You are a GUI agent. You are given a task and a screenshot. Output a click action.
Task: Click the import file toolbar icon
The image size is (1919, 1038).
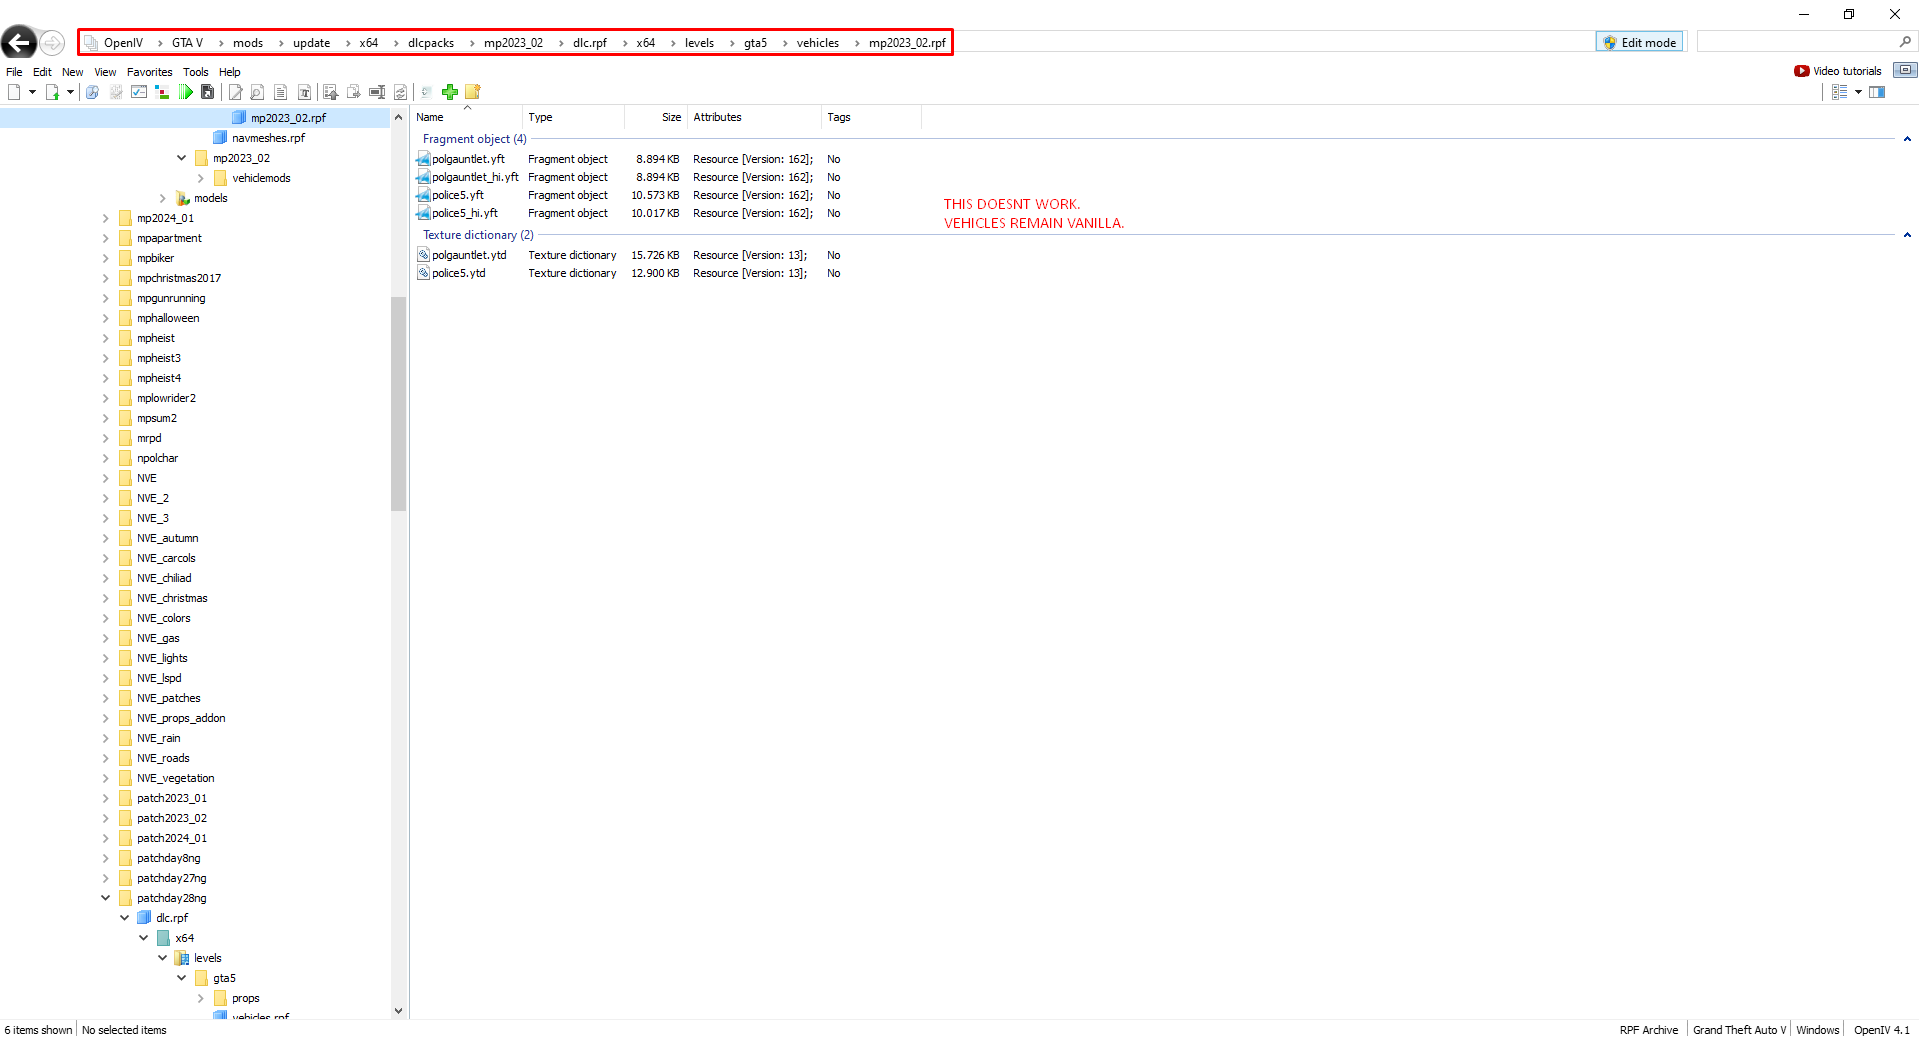[x=52, y=92]
